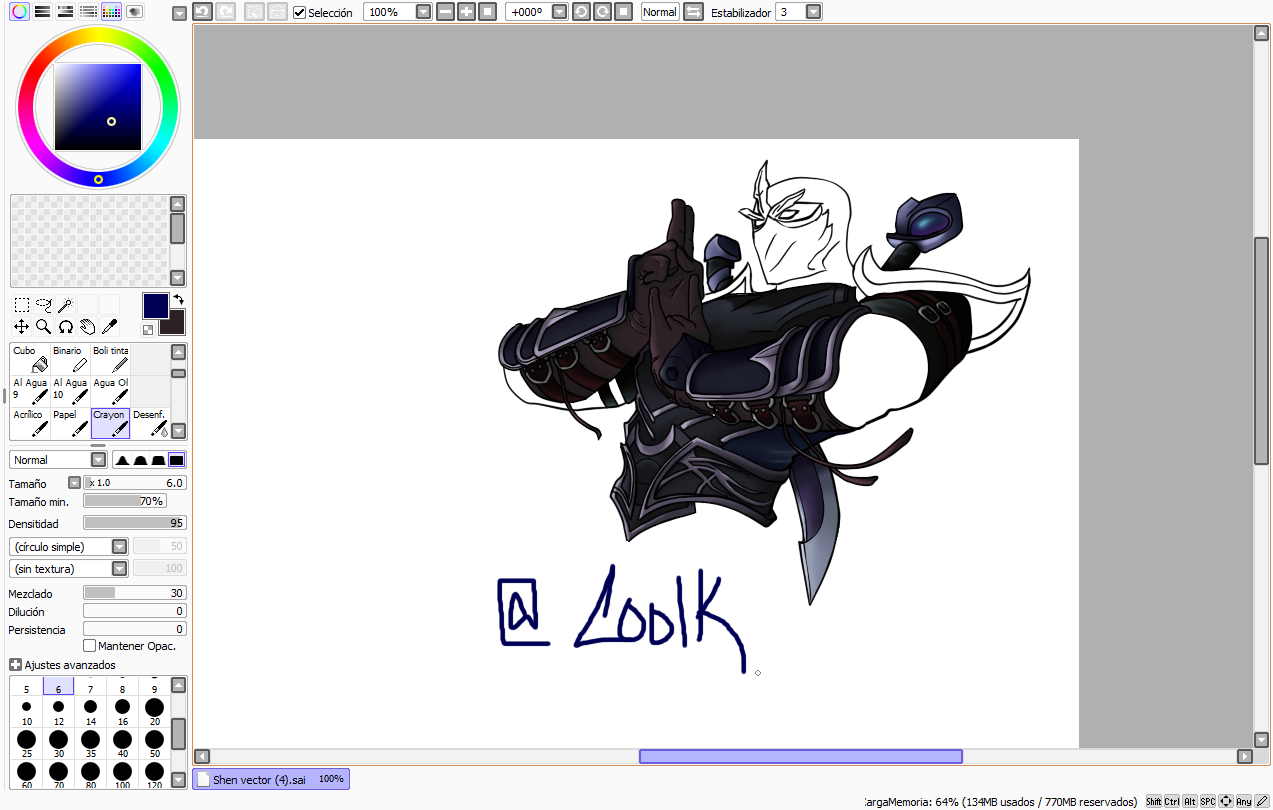This screenshot has width=1273, height=810.
Task: Select the Hand pan tool
Action: click(88, 326)
